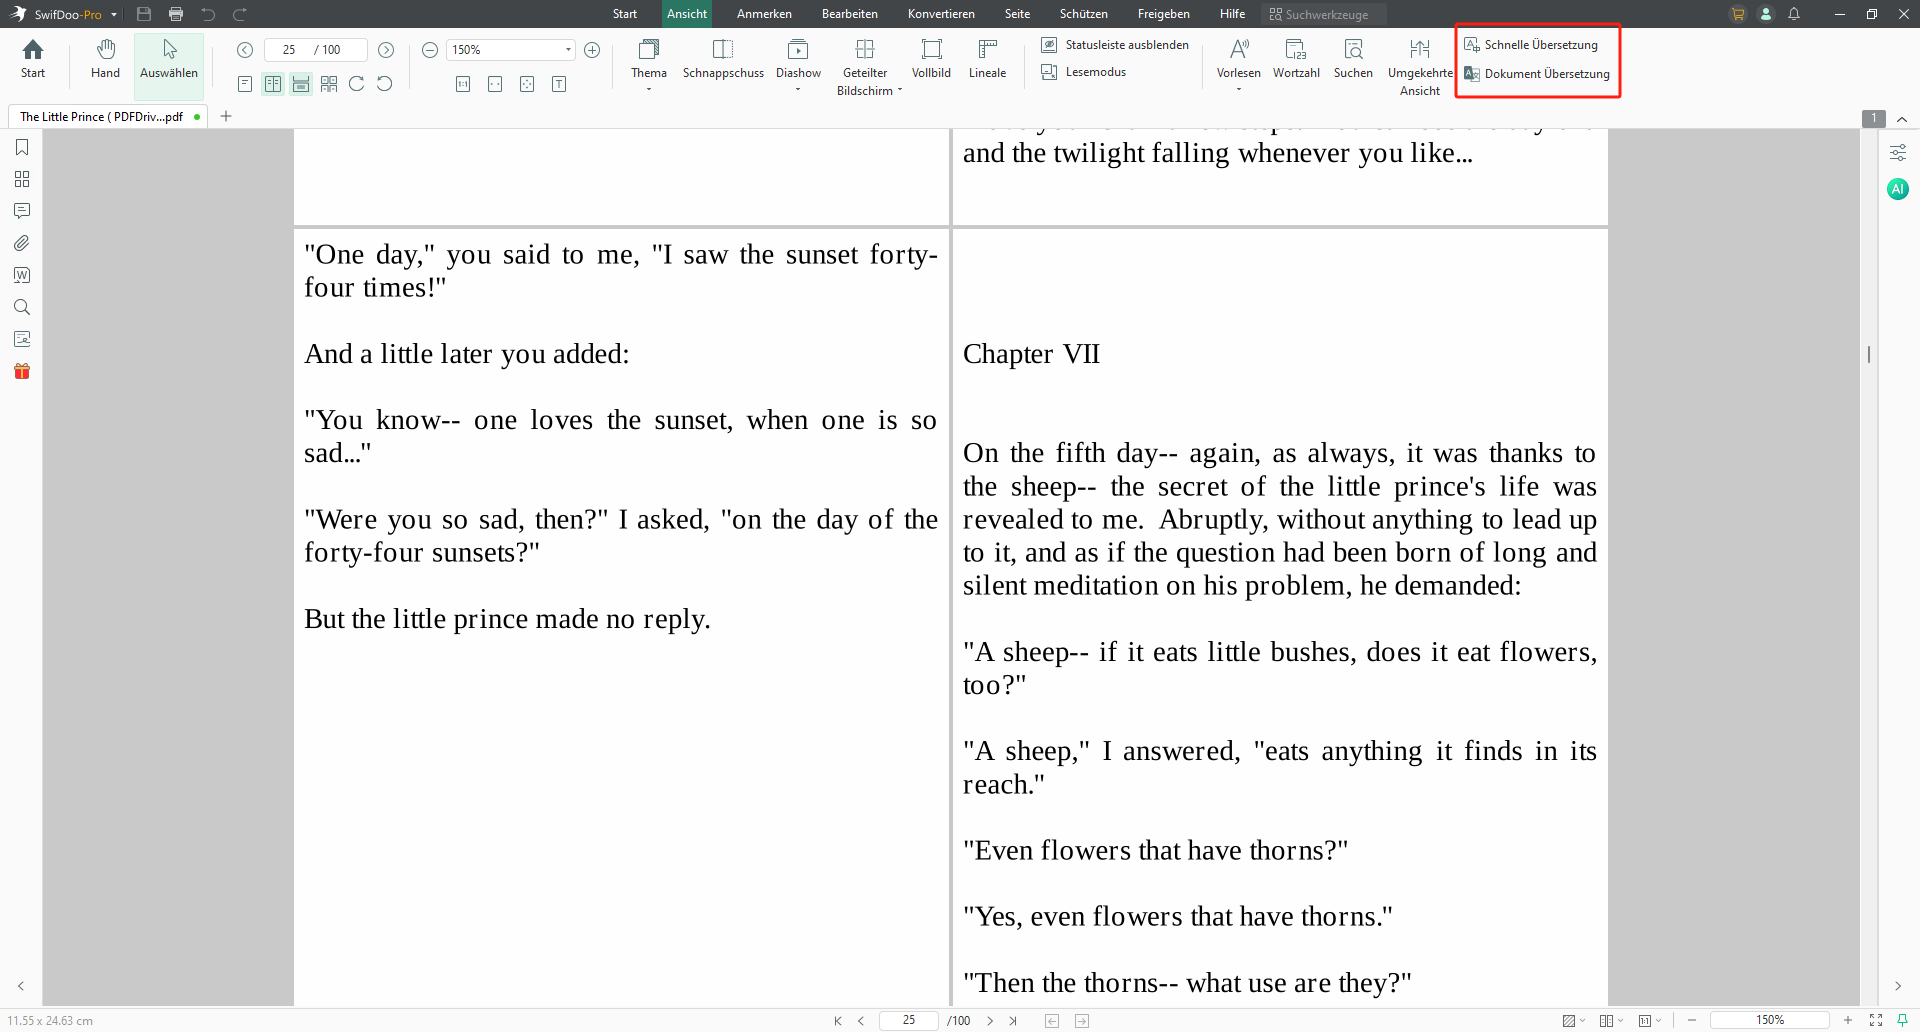Open the Suchen search tool
This screenshot has width=1920, height=1032.
point(1353,59)
